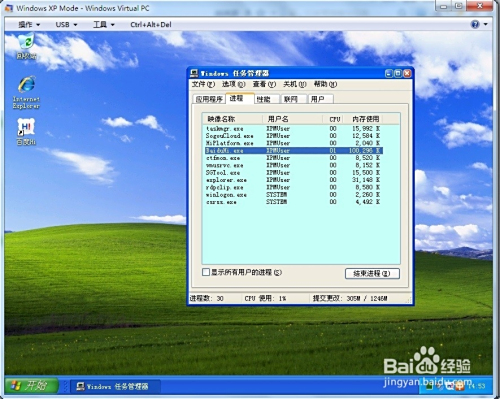Click the 结束进程 button
The image size is (500, 399).
(x=372, y=273)
